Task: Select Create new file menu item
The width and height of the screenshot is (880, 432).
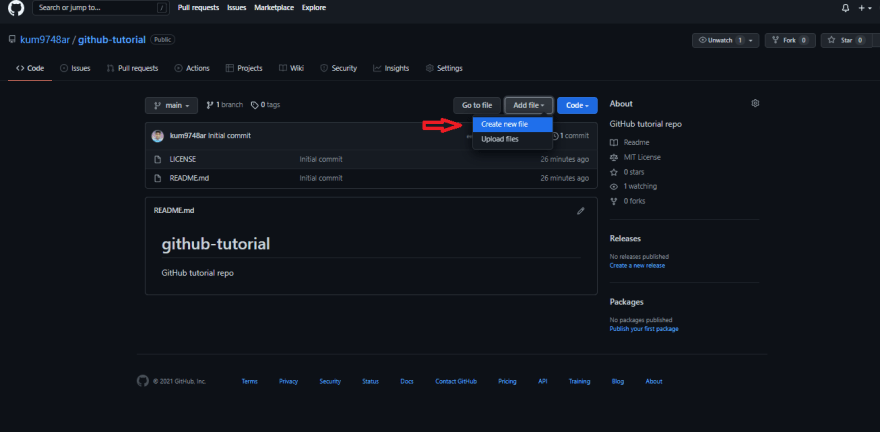Action: 512,125
